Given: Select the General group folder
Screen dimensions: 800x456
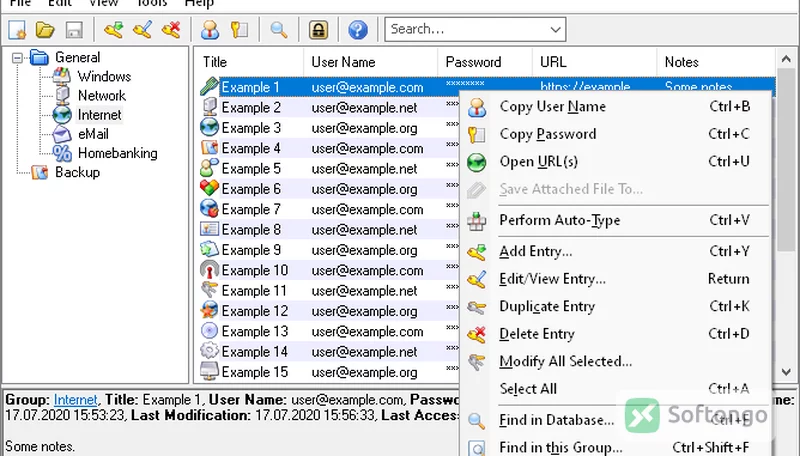Looking at the screenshot, I should tap(65, 57).
